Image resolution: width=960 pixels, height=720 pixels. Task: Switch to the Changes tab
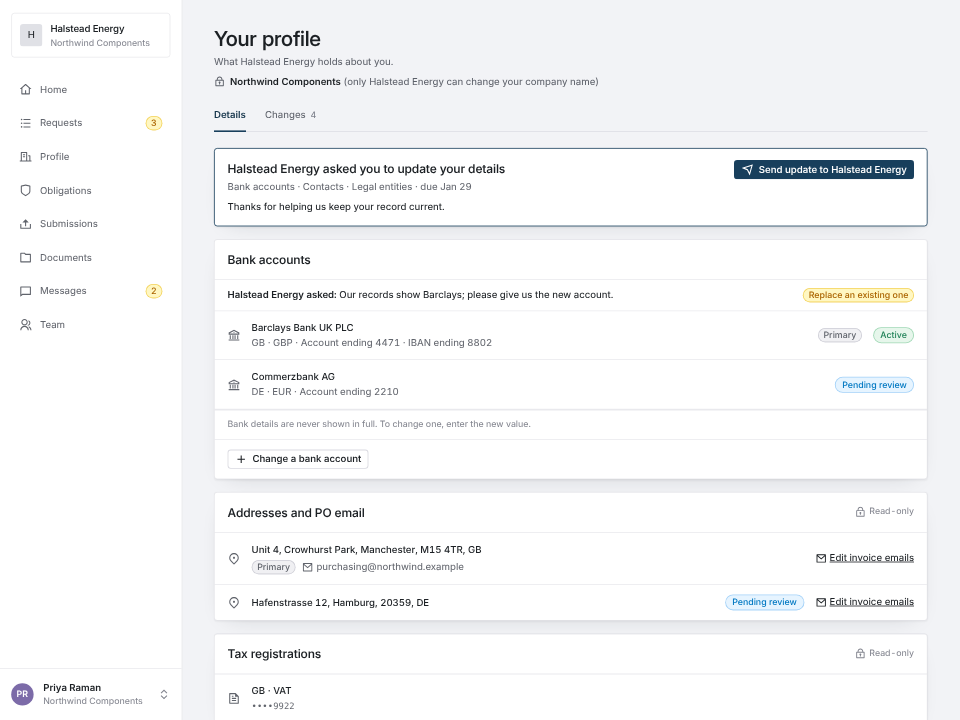pos(290,115)
